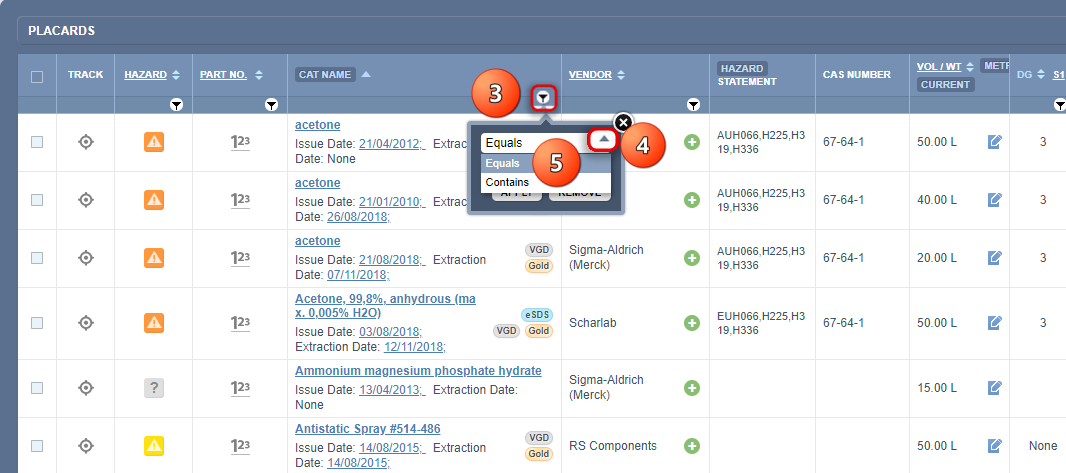Image resolution: width=1066 pixels, height=473 pixels.
Task: Click the PLACARDS panel title
Action: [61, 31]
